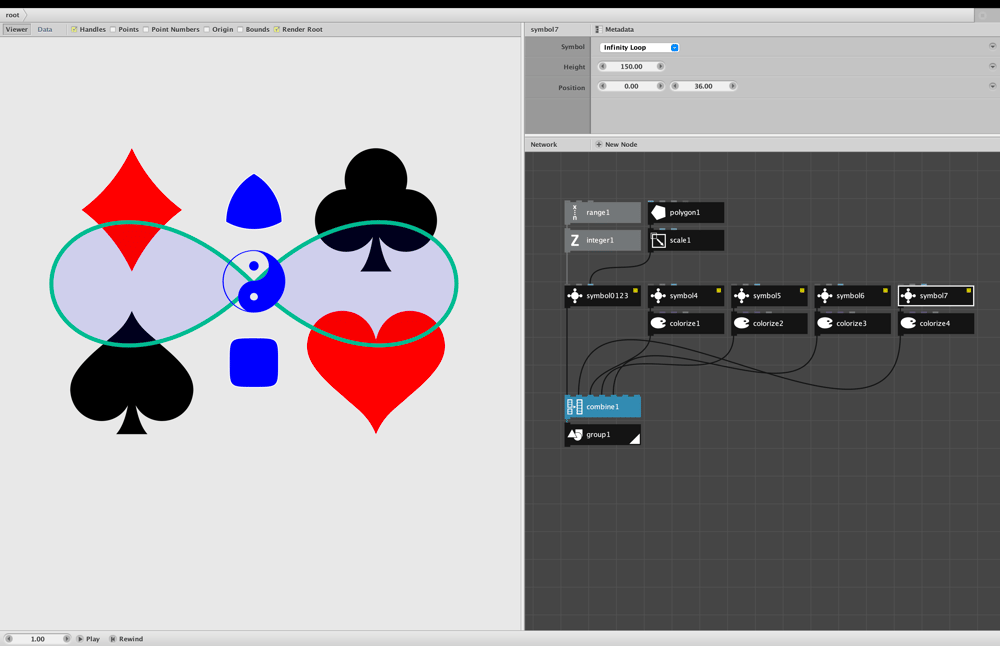Select the integer1 node Z icon

(x=575, y=240)
